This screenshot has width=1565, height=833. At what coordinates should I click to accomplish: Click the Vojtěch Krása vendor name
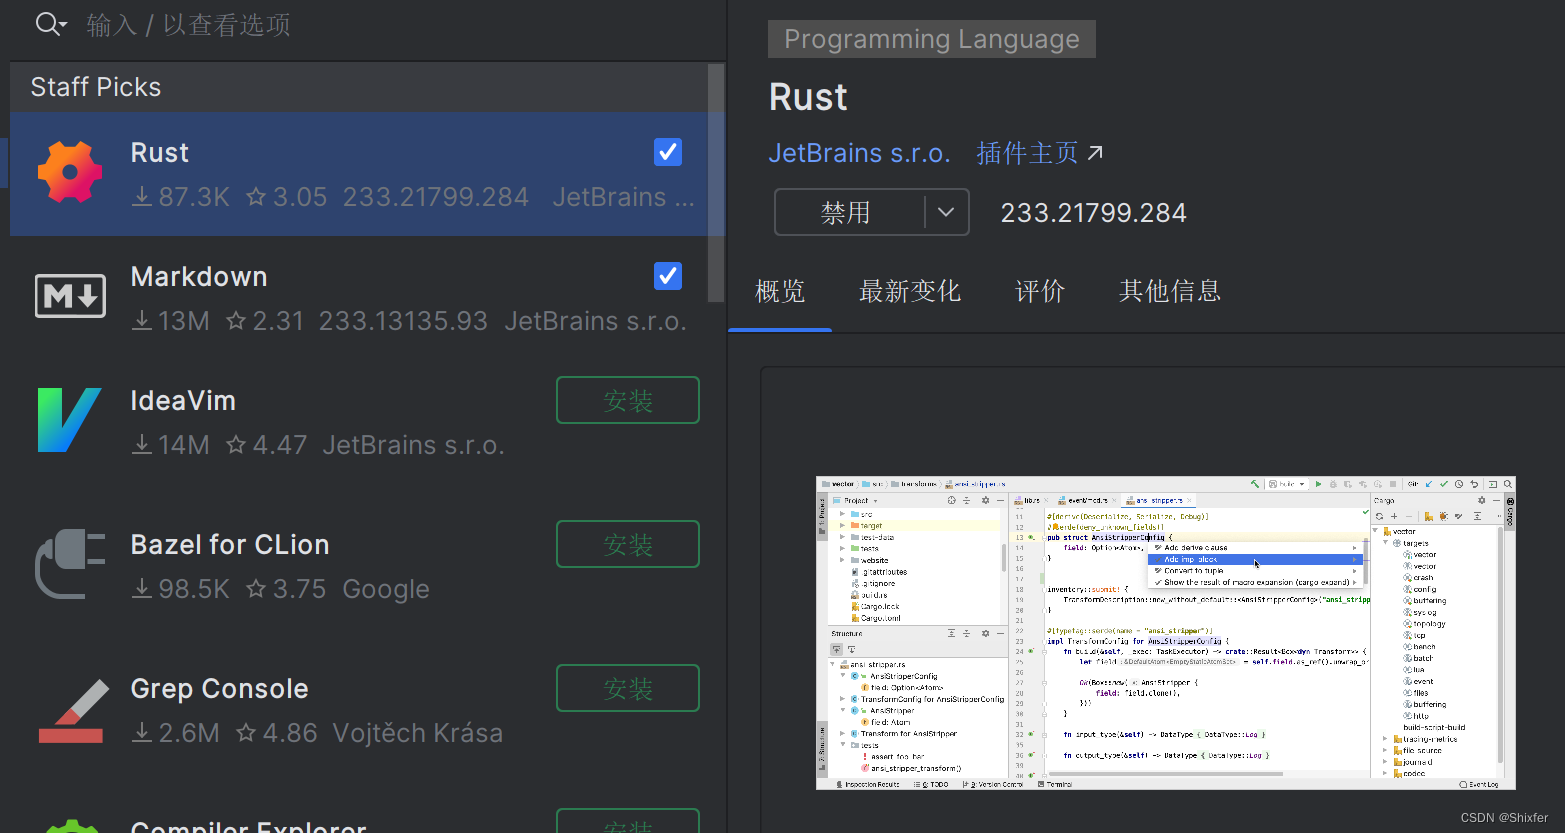point(418,733)
